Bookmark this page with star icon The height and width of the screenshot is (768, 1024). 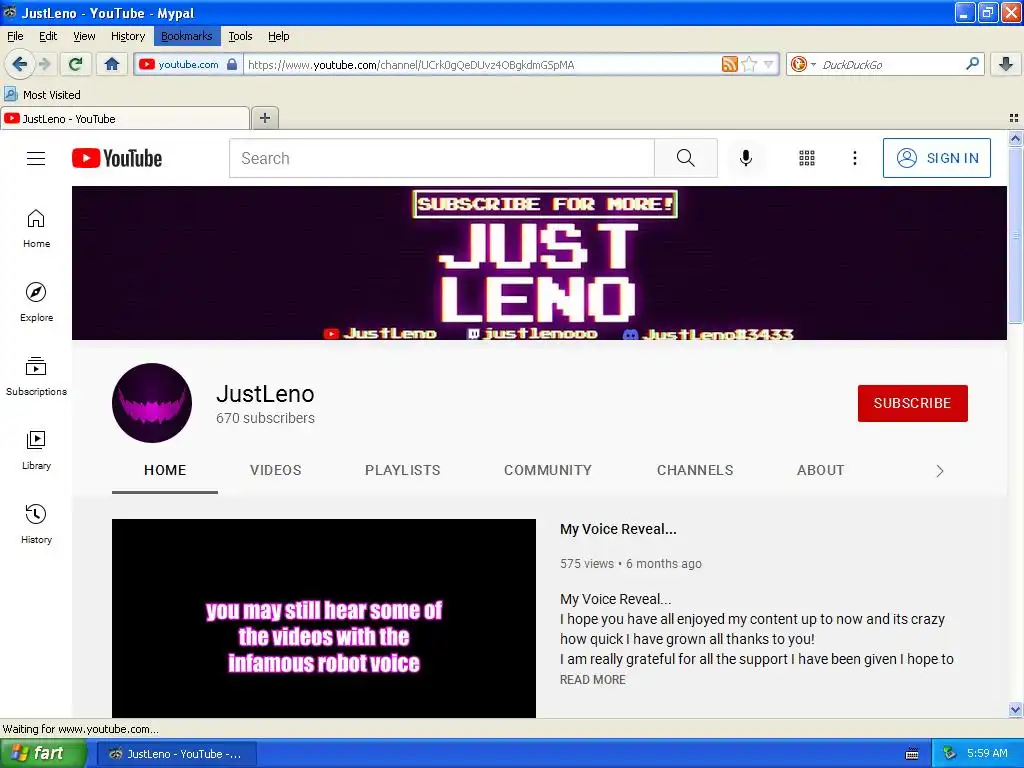click(749, 64)
